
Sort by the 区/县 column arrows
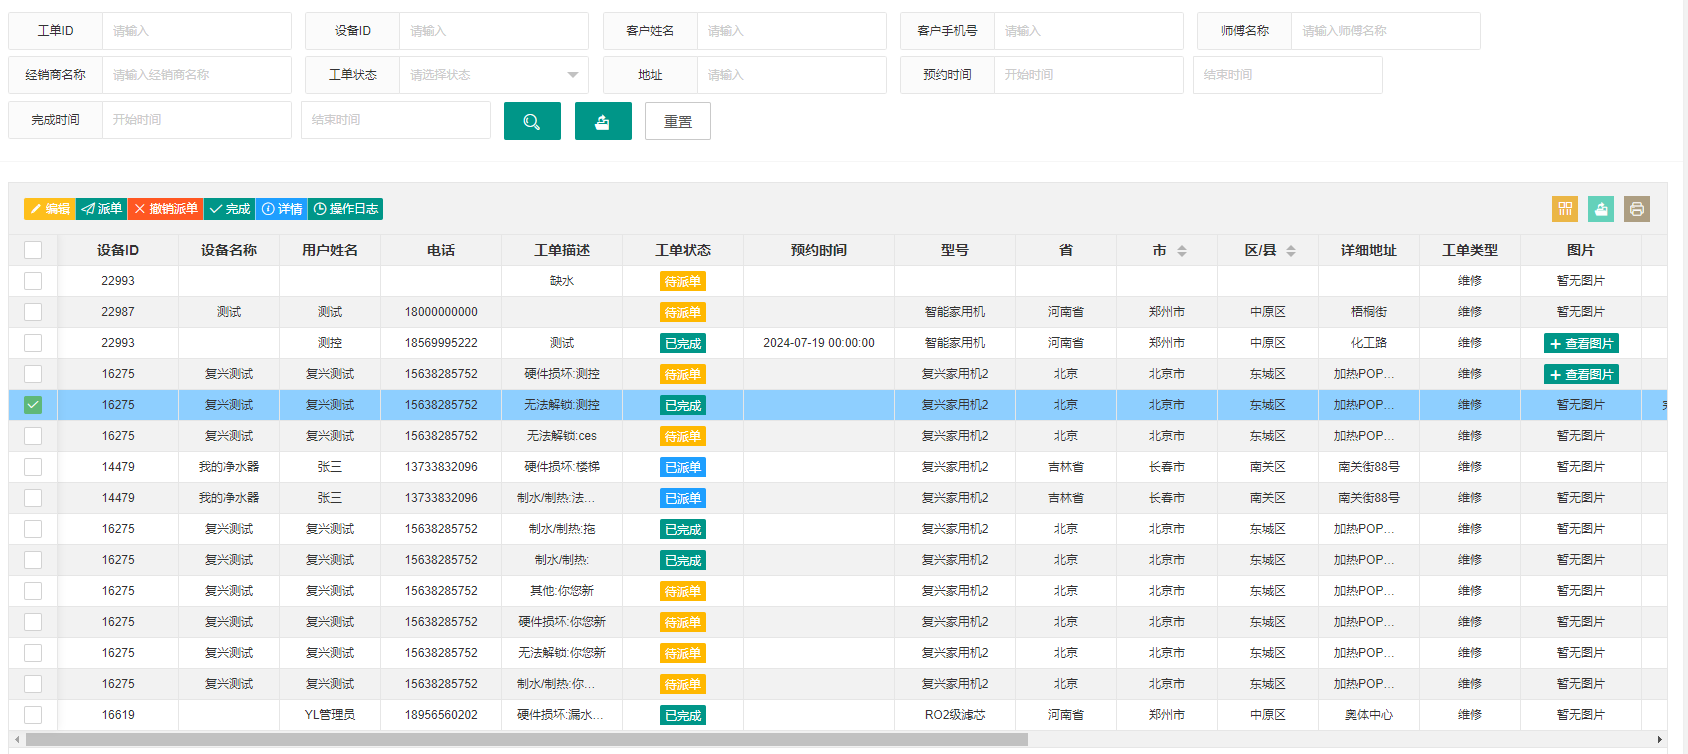(1291, 251)
